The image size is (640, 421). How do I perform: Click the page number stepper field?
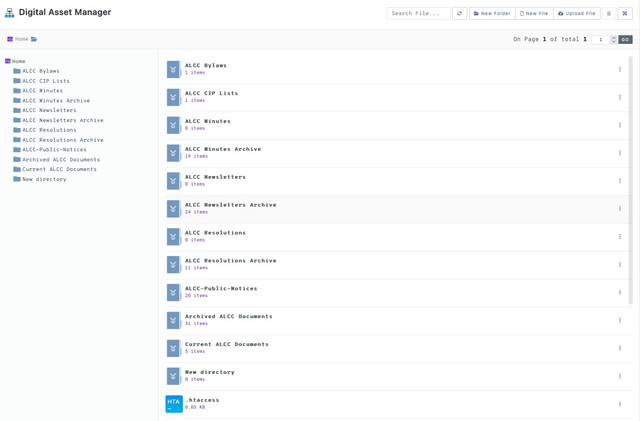click(x=601, y=39)
